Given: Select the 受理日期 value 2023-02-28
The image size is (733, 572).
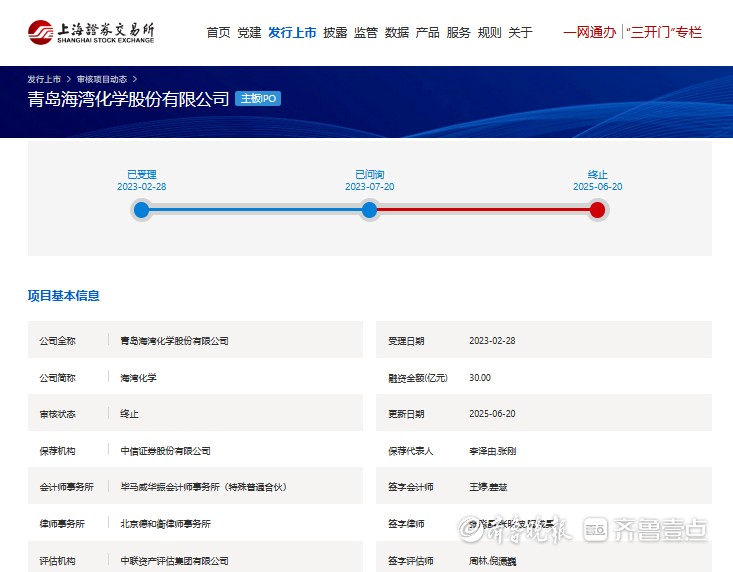Looking at the screenshot, I should (x=492, y=341).
